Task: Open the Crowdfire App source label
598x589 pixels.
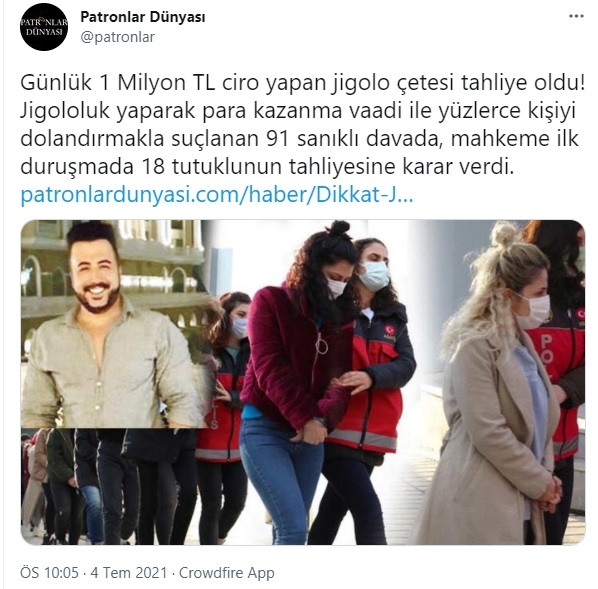Action: point(227,573)
